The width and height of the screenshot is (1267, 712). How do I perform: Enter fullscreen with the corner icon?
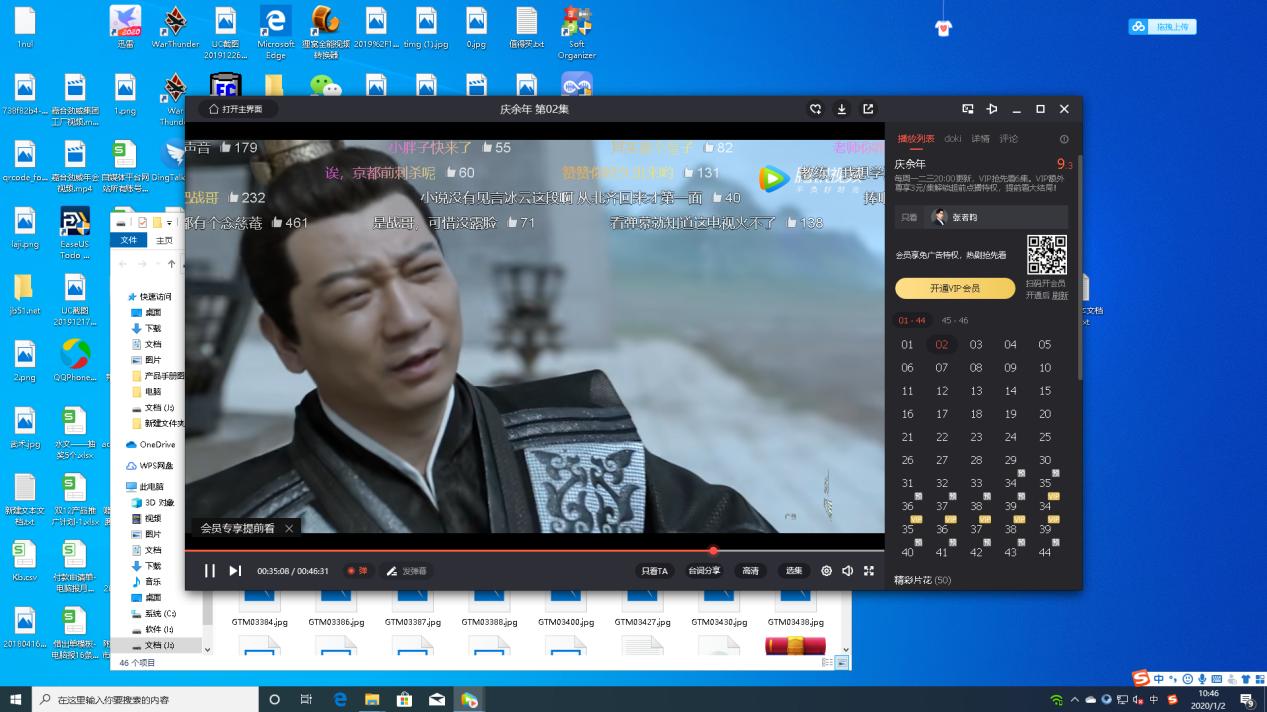869,570
